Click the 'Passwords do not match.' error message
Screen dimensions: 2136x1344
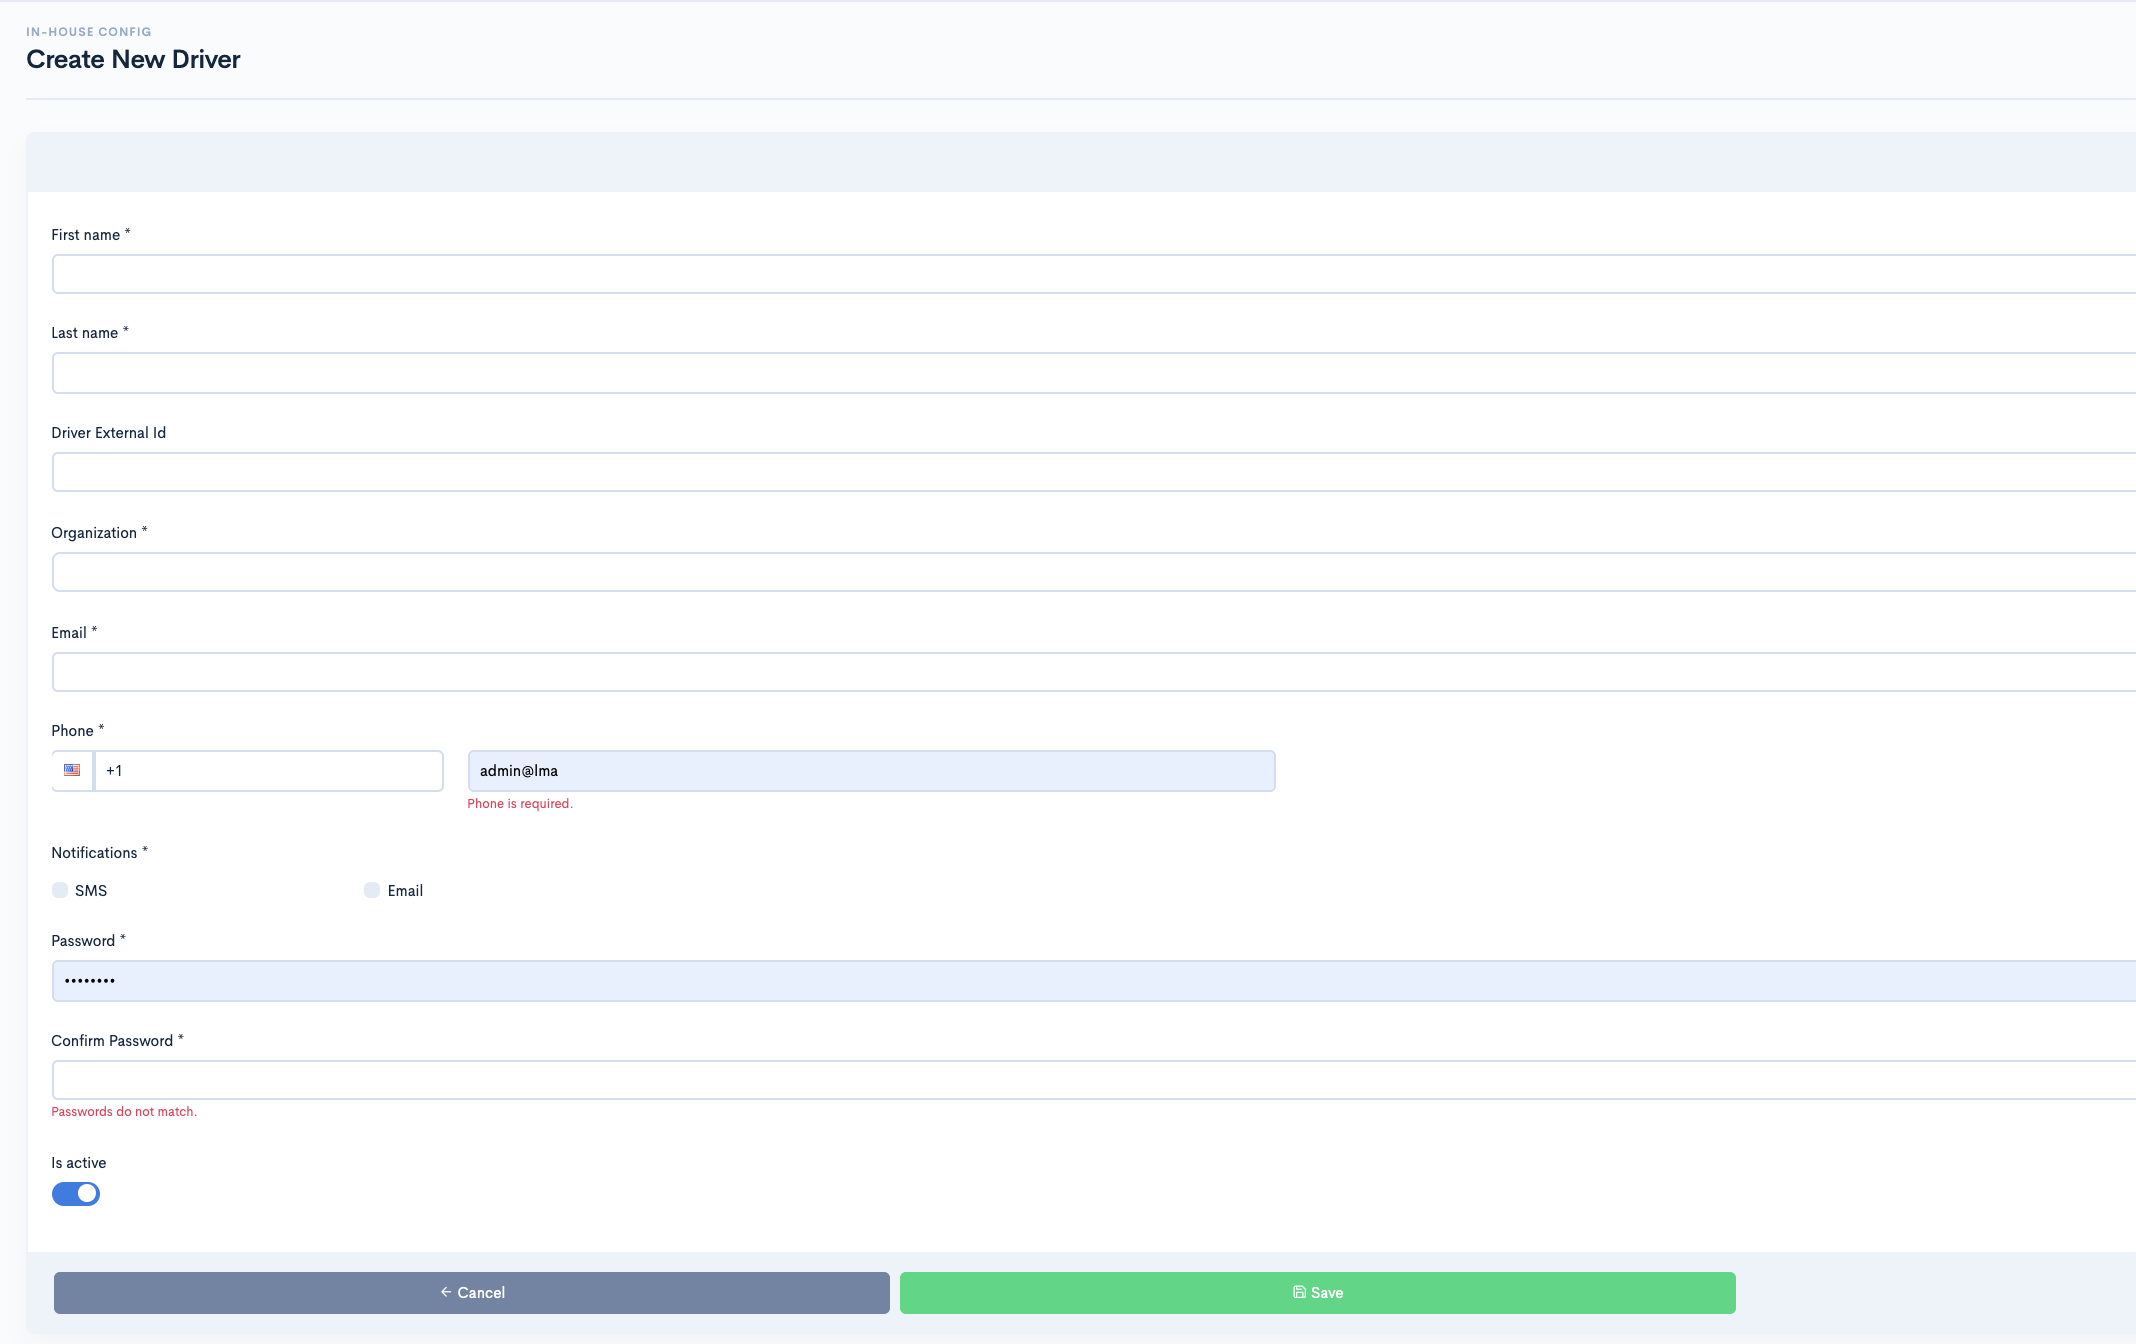124,1112
